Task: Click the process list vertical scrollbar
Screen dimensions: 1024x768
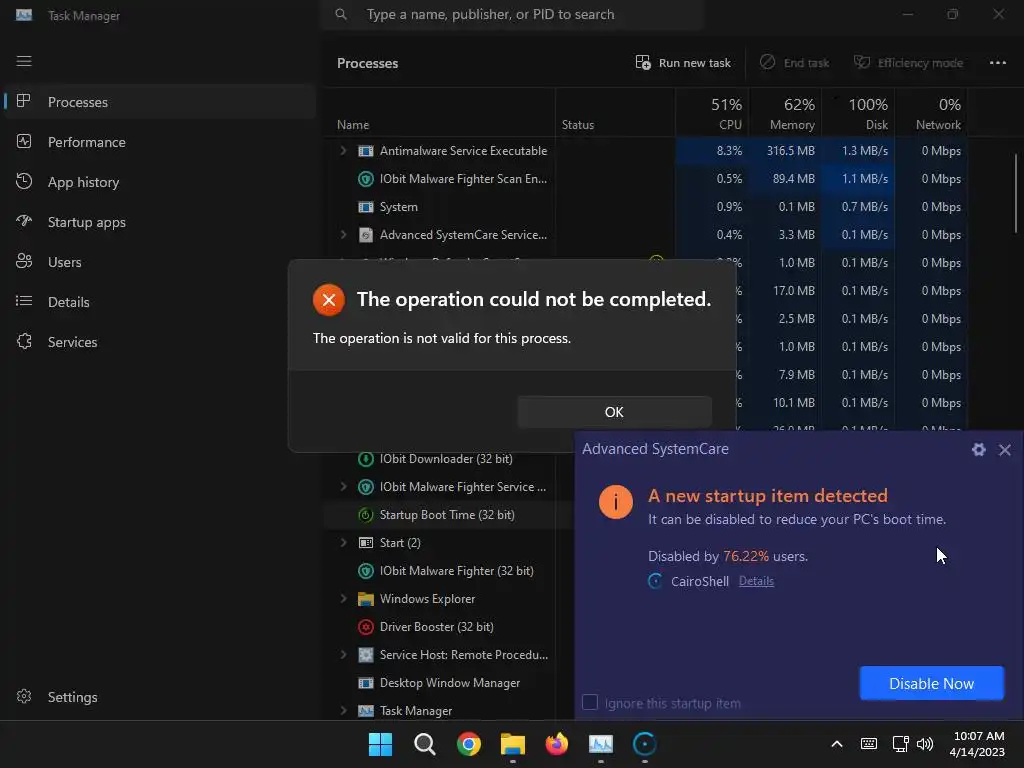Action: [x=1016, y=193]
